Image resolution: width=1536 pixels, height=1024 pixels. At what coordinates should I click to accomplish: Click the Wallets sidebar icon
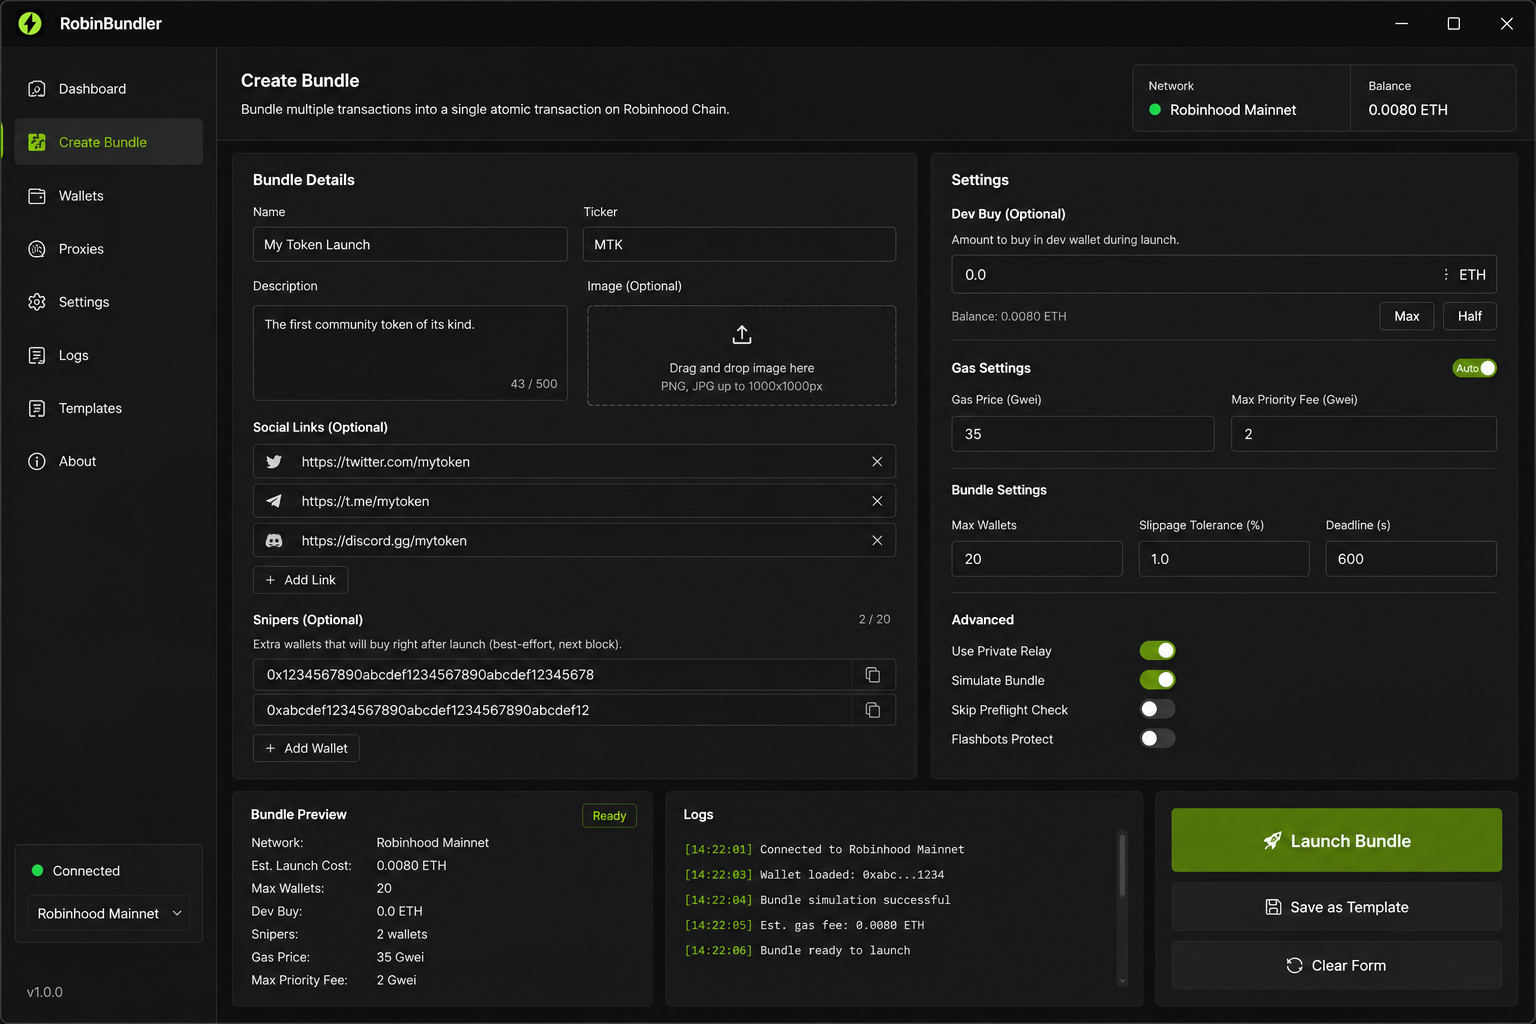37,196
